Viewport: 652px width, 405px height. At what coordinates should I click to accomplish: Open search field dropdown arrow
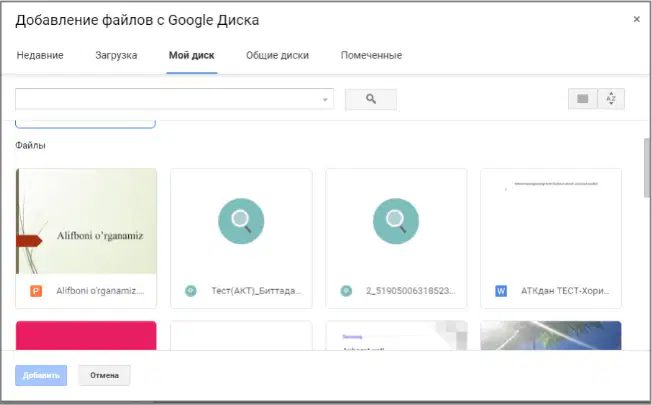(x=325, y=99)
